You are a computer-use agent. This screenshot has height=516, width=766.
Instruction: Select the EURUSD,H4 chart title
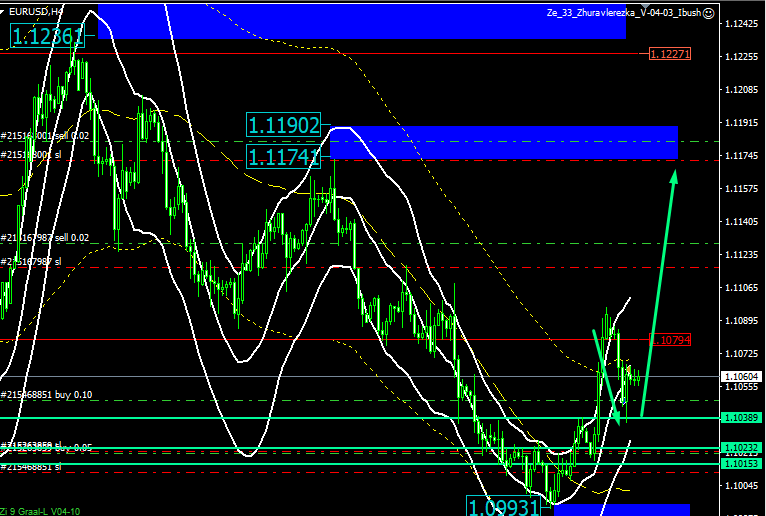(x=36, y=11)
